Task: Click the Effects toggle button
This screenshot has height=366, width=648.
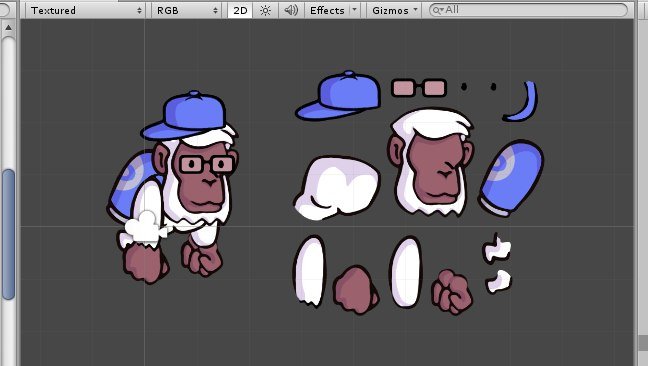Action: (x=327, y=10)
